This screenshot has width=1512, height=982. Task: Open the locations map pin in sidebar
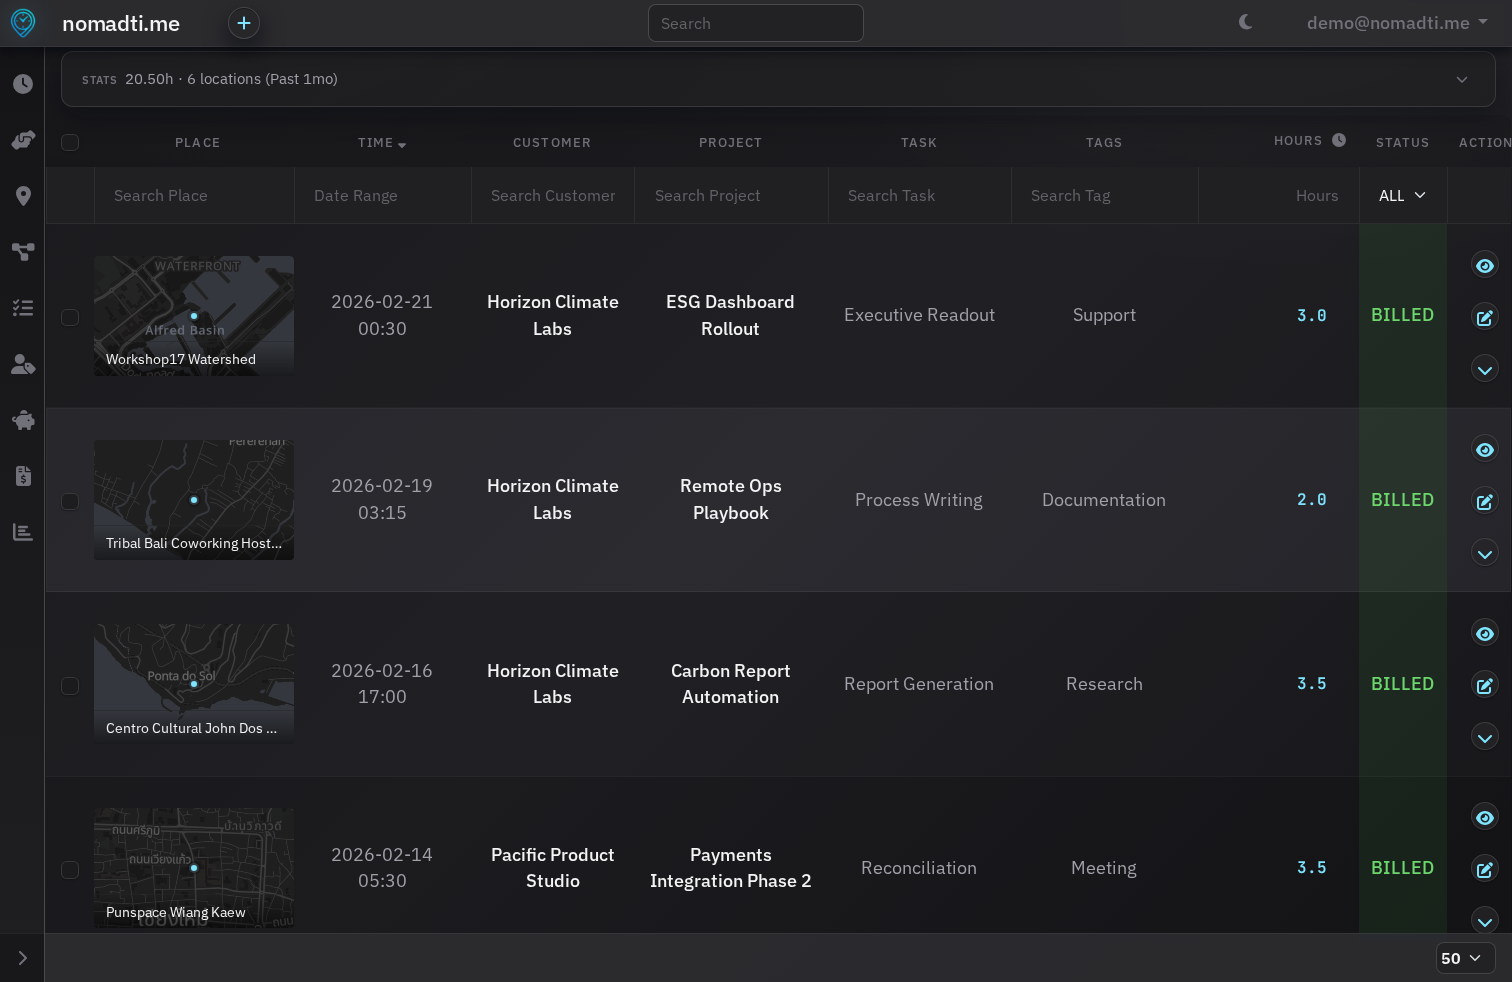(x=22, y=196)
